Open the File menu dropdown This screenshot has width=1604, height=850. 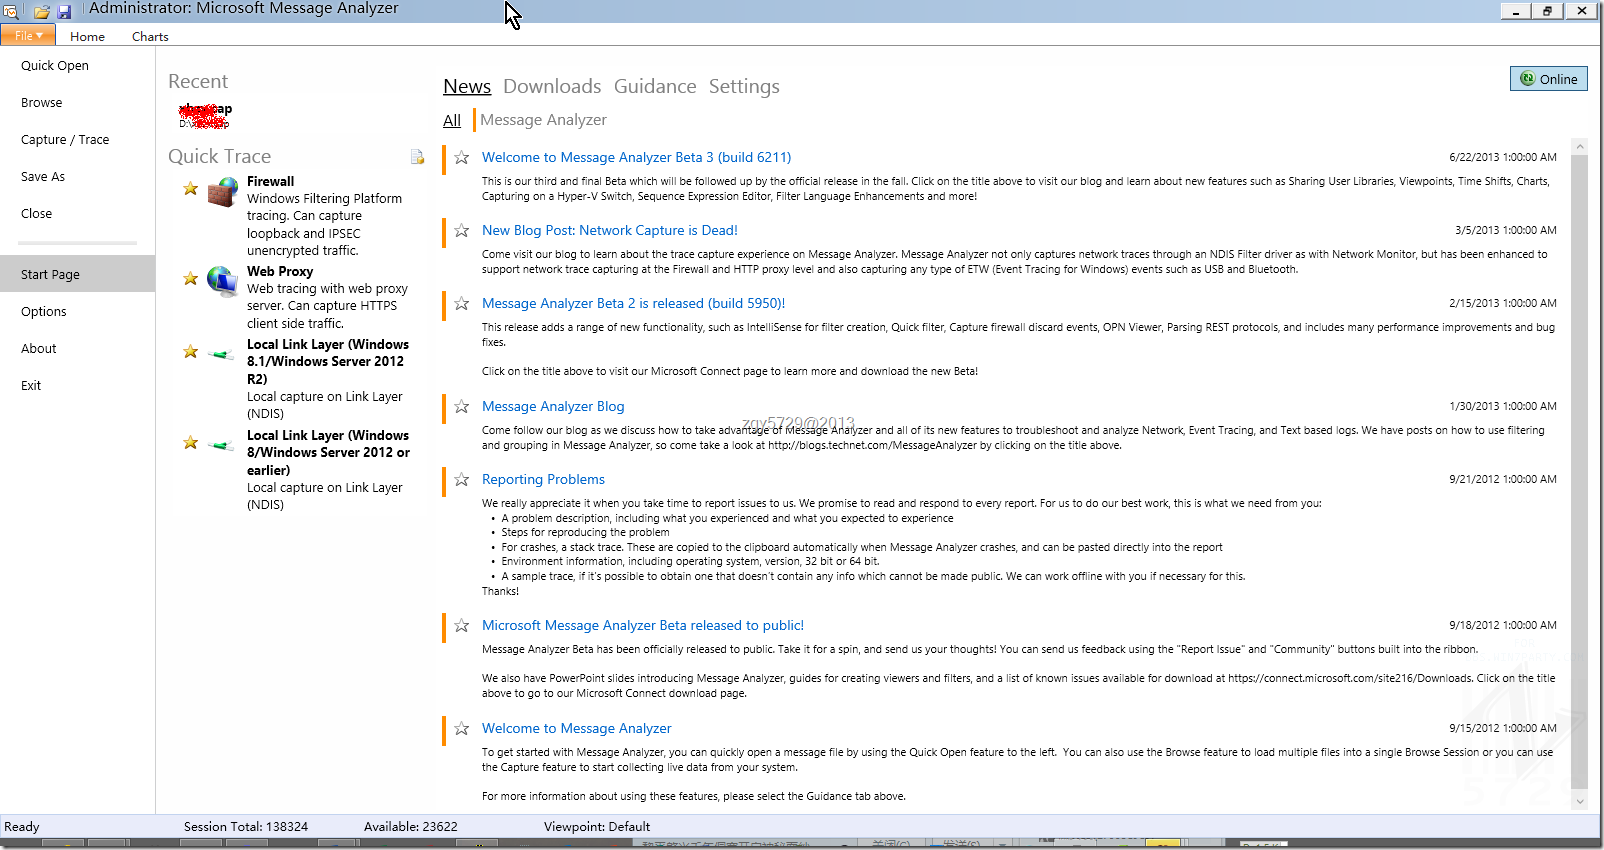(27, 35)
